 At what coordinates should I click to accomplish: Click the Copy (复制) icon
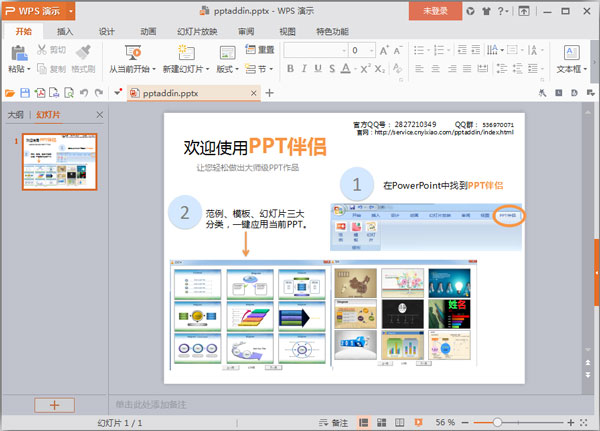tap(42, 69)
